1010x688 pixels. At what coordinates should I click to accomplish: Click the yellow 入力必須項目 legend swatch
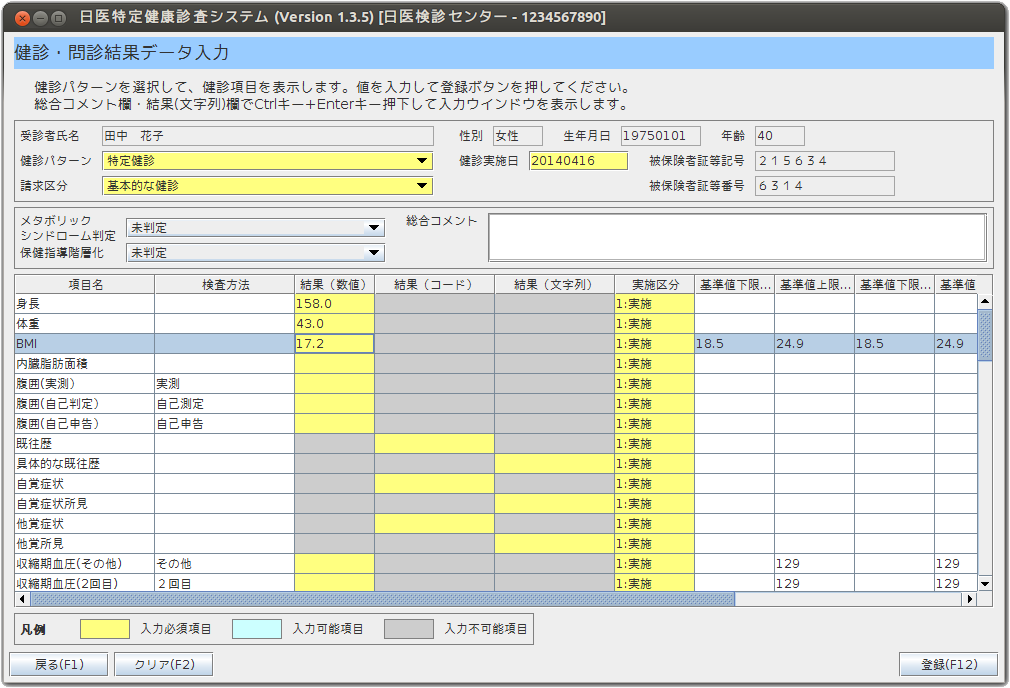point(105,629)
